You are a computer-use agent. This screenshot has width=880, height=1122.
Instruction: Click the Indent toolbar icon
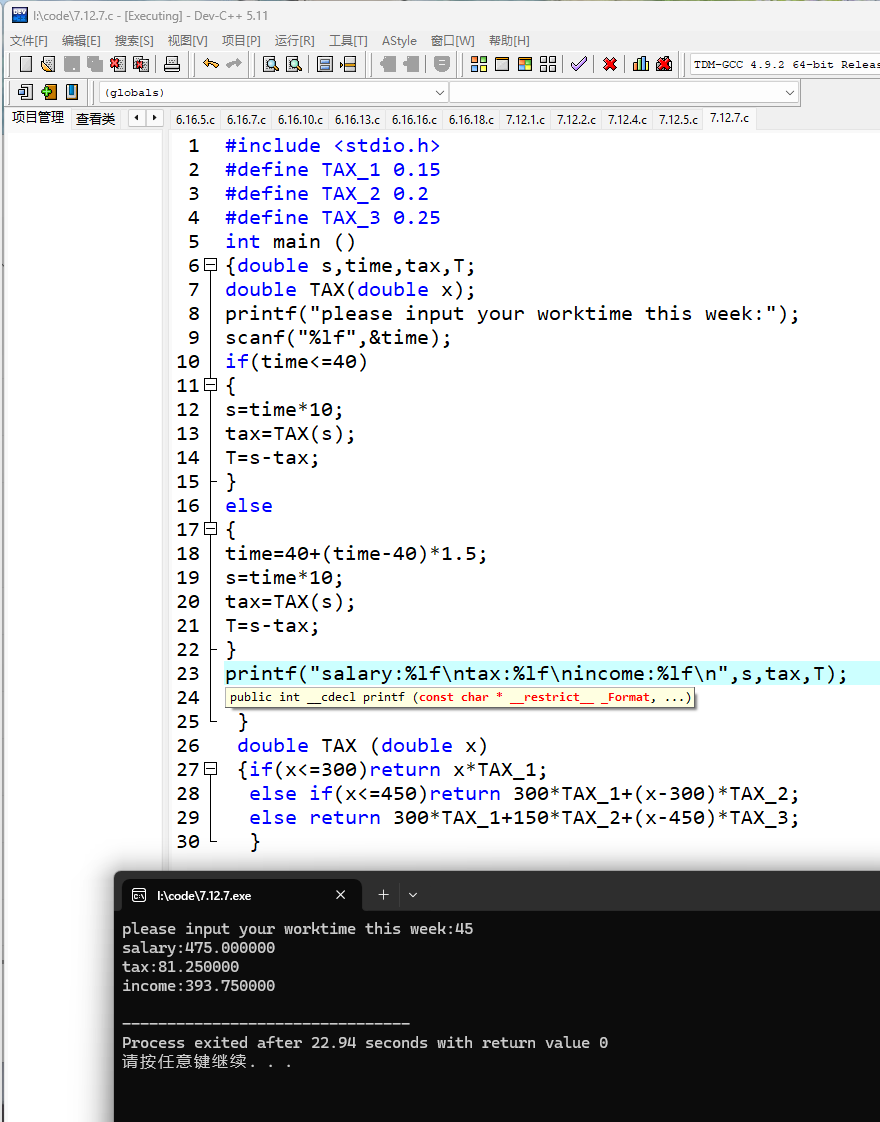(387, 64)
